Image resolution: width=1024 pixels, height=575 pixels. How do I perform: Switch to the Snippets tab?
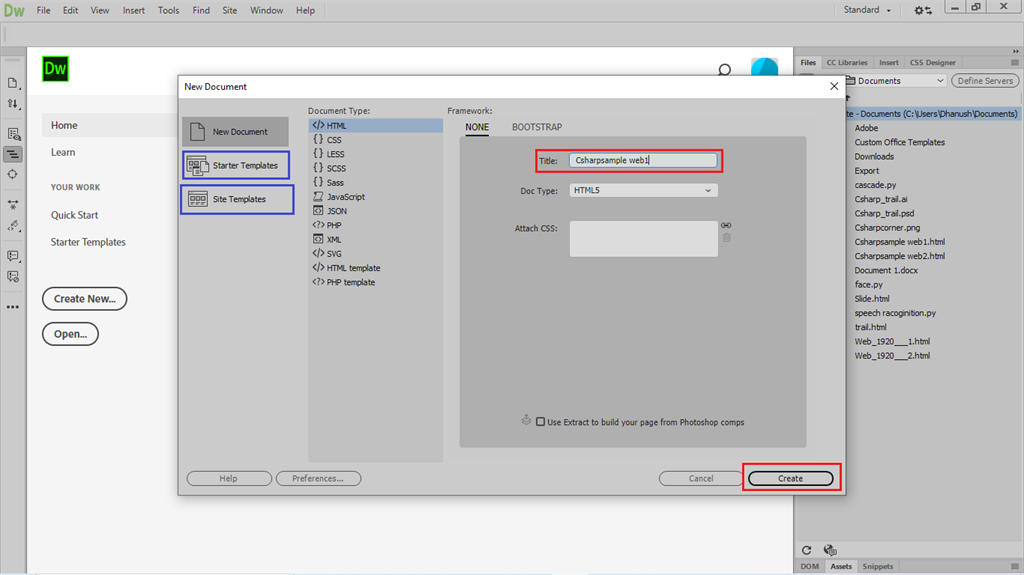coord(878,567)
